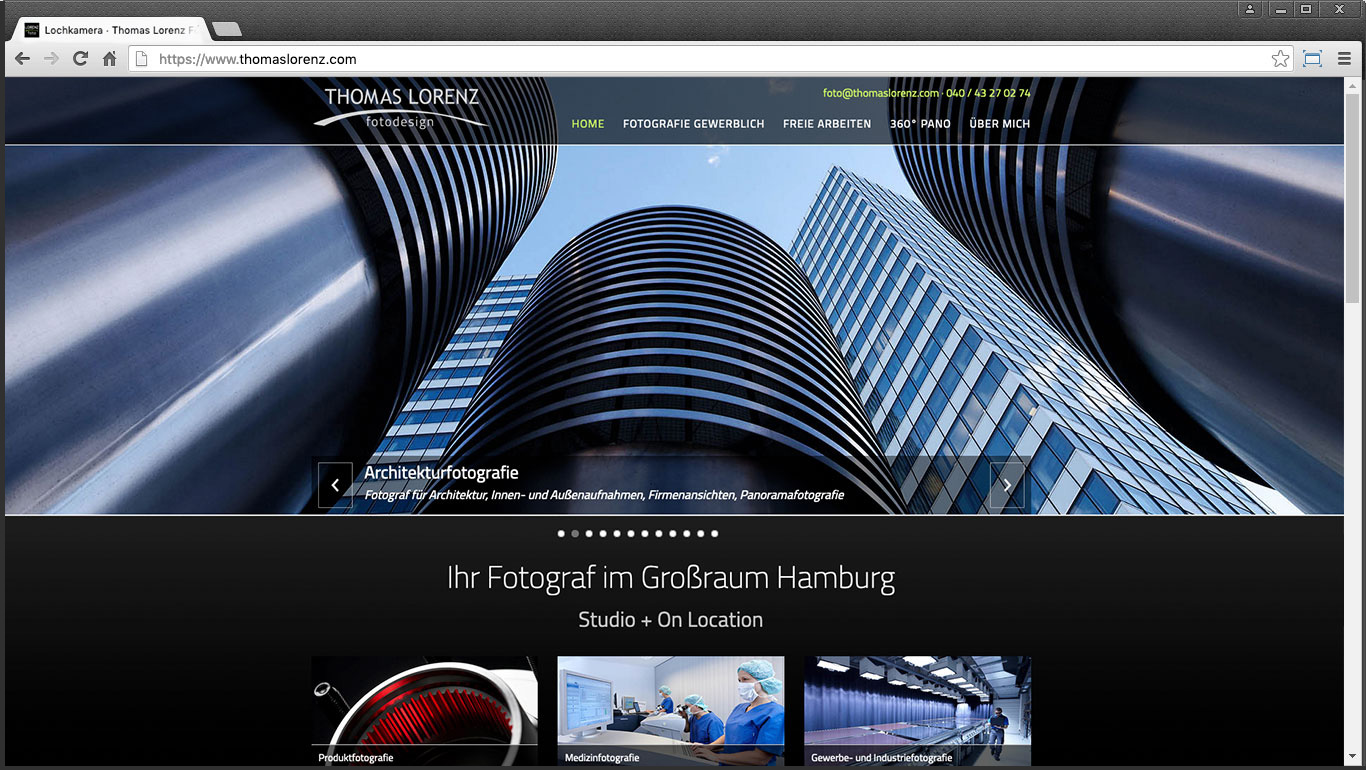Image resolution: width=1366 pixels, height=770 pixels.
Task: Open the Chrome hamburger menu
Action: click(1344, 59)
